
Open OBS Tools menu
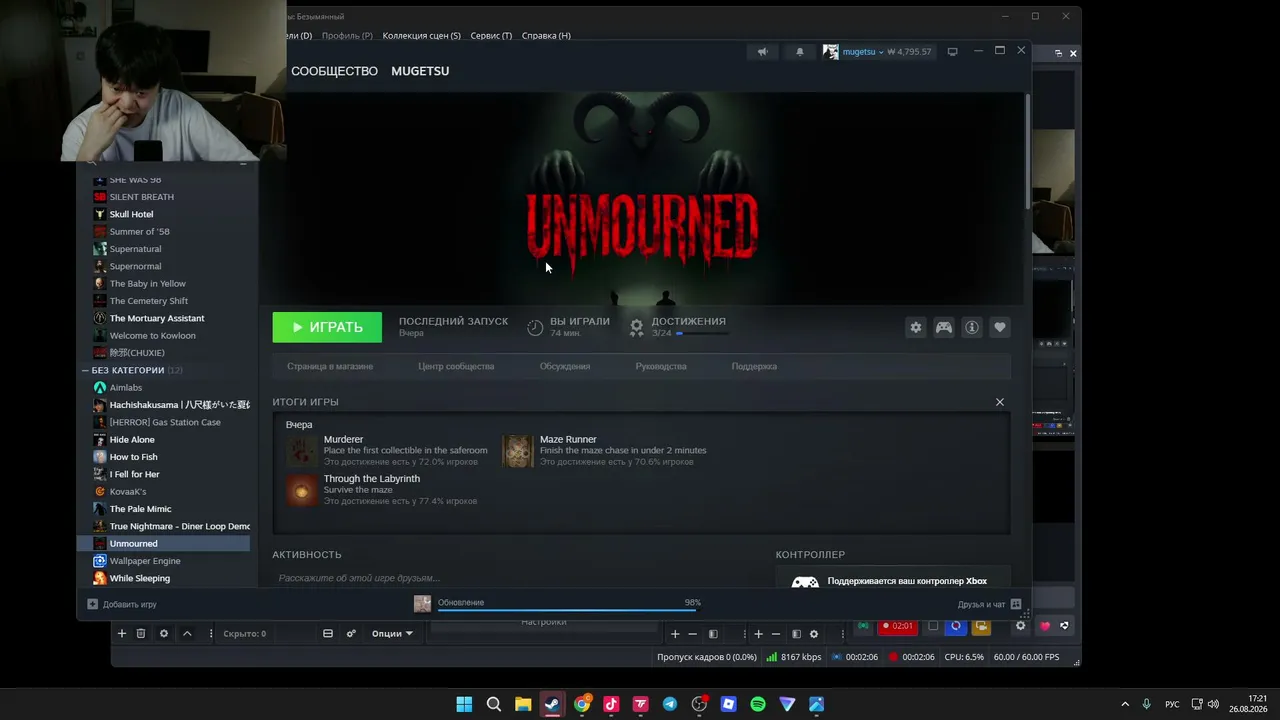491,36
